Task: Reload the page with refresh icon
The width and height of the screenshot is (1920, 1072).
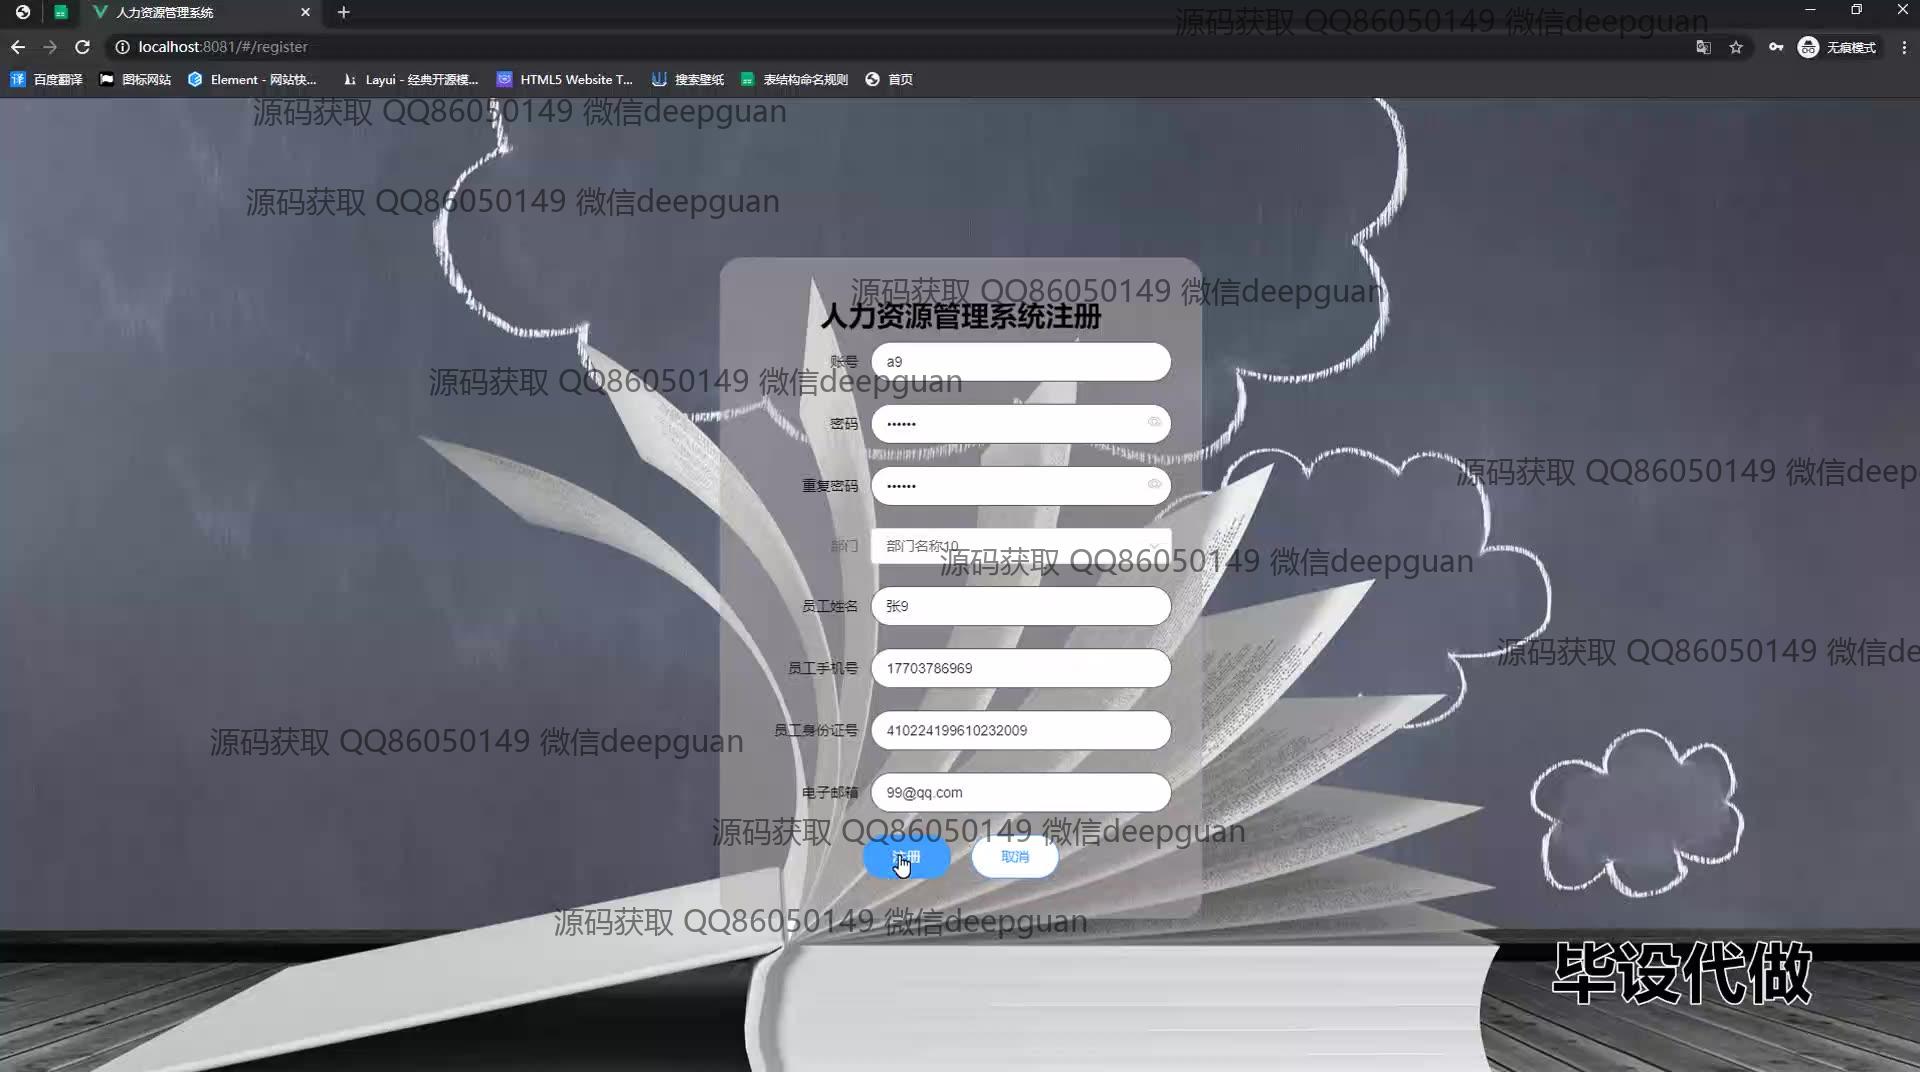Action: (x=83, y=47)
